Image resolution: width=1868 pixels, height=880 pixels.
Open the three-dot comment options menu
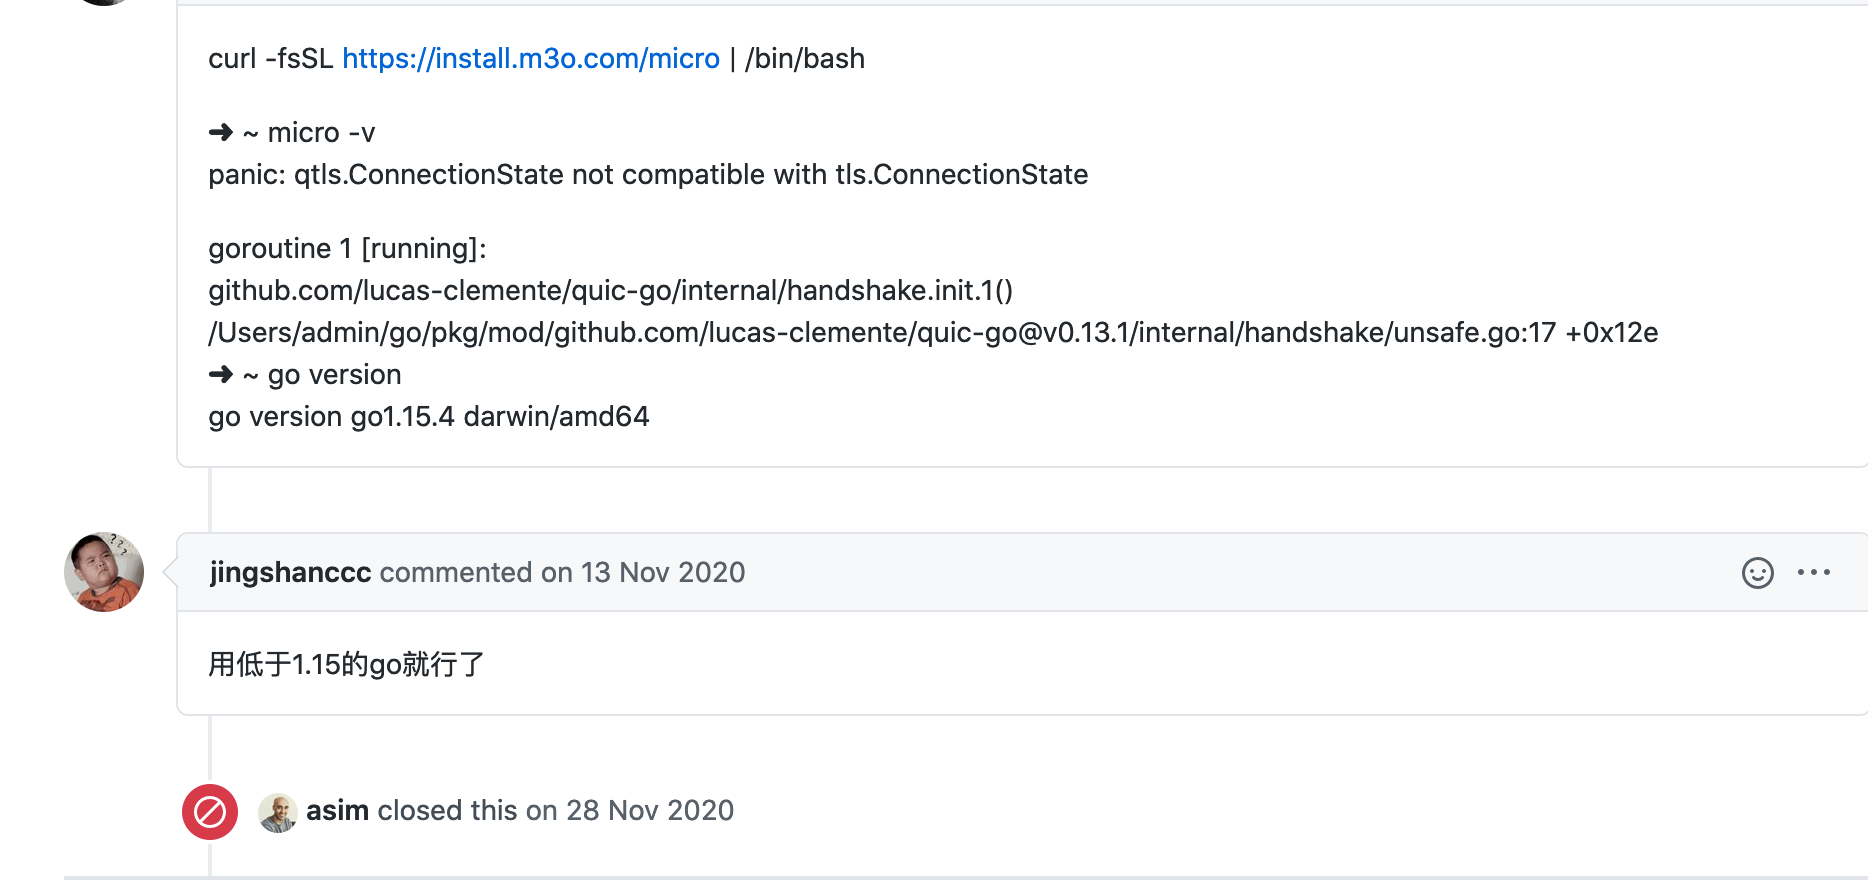(x=1814, y=573)
